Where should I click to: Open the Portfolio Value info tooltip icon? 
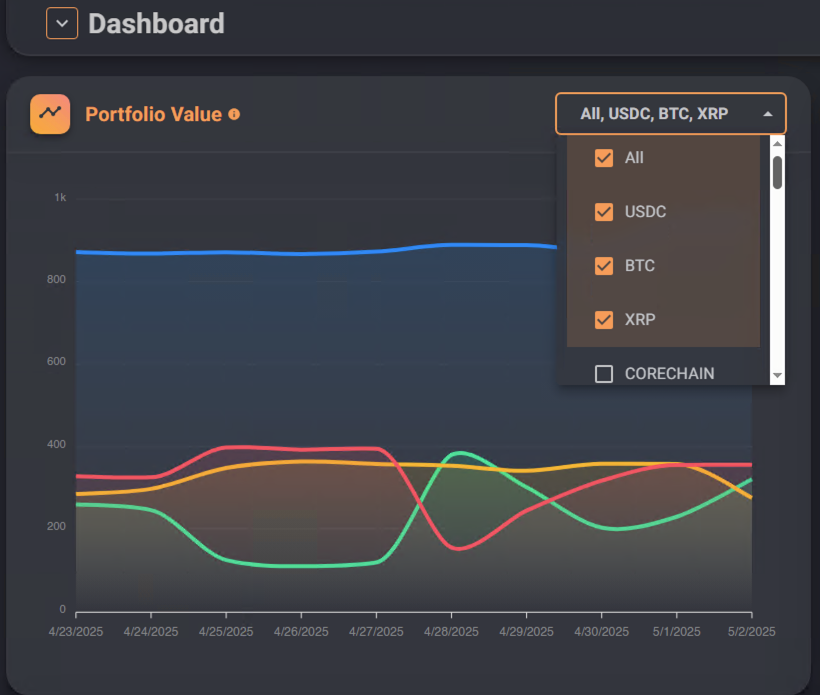(234, 114)
